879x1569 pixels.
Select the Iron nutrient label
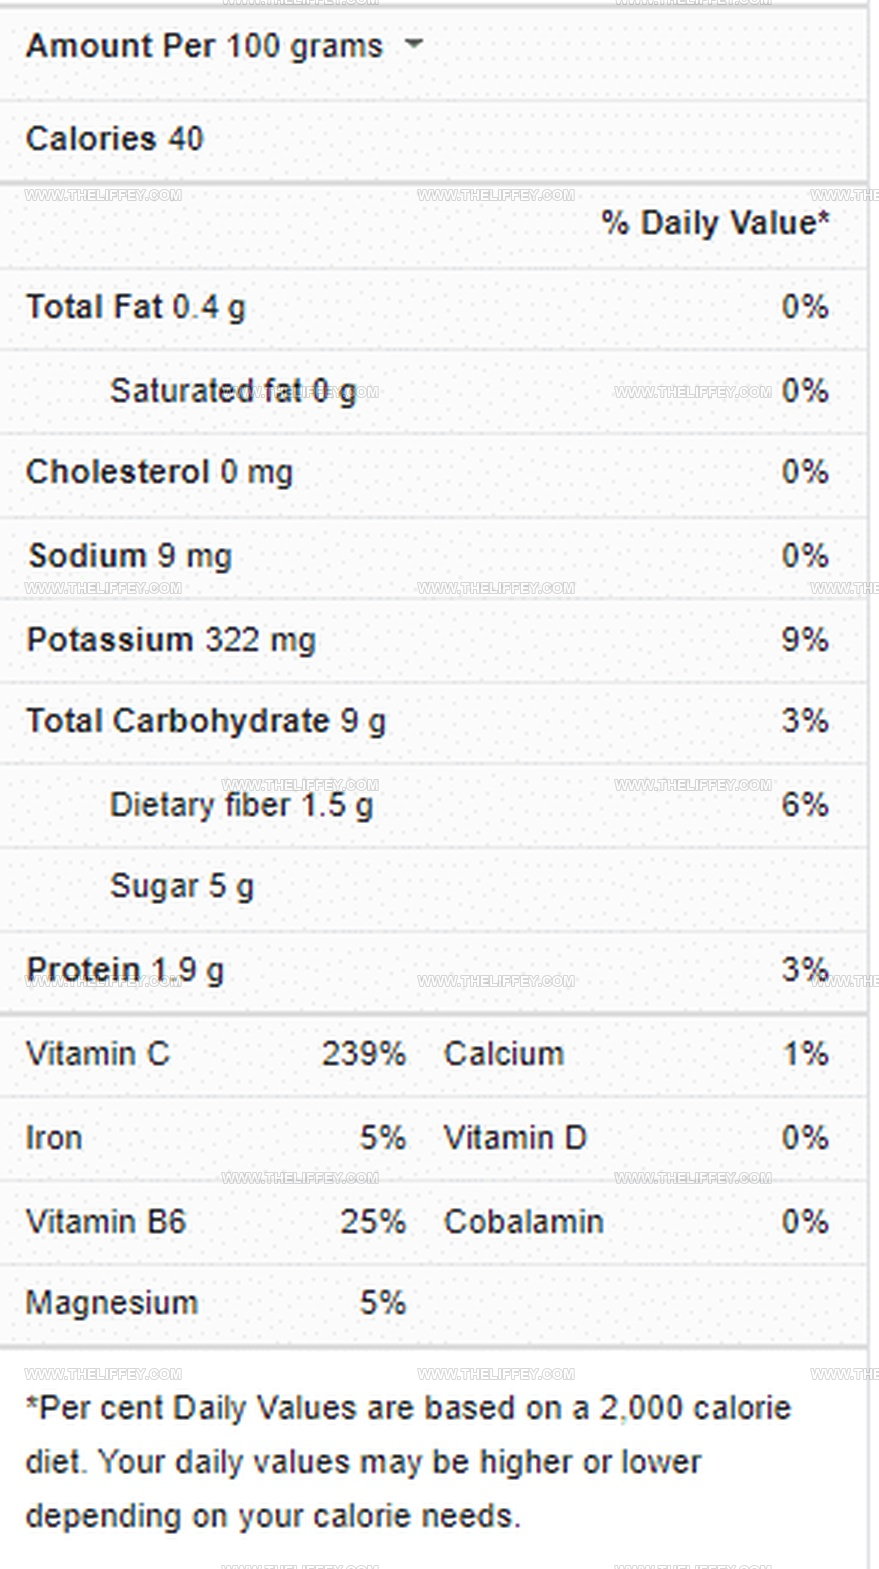54,1138
